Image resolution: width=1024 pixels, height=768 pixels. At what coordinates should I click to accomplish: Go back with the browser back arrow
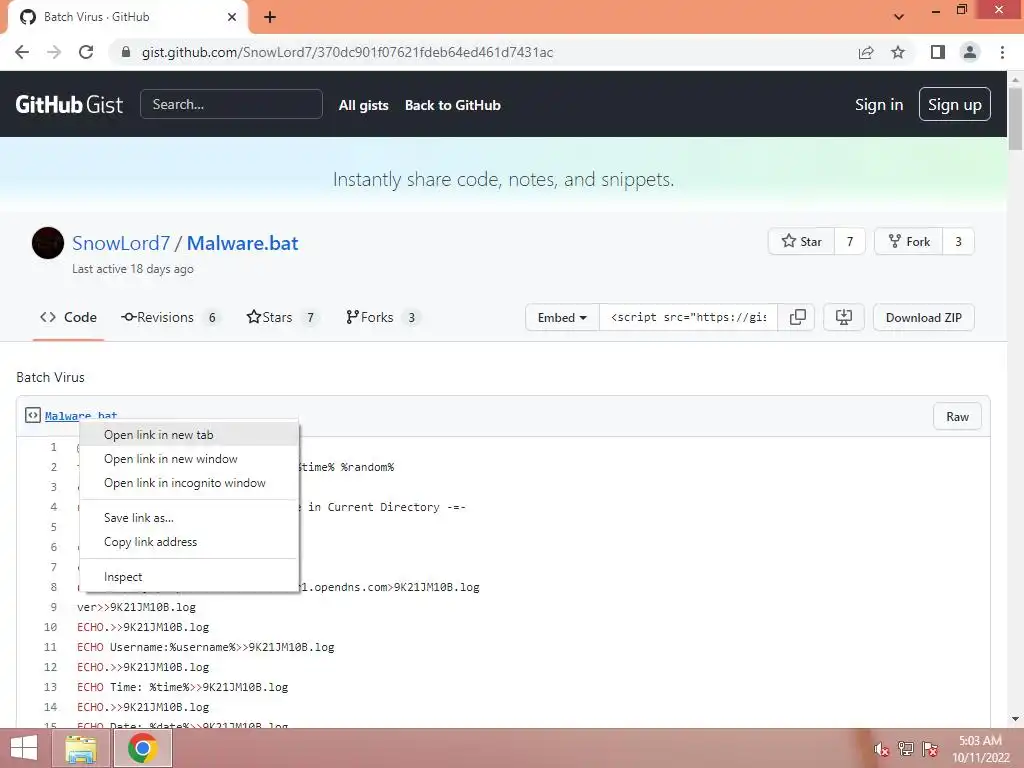(22, 52)
